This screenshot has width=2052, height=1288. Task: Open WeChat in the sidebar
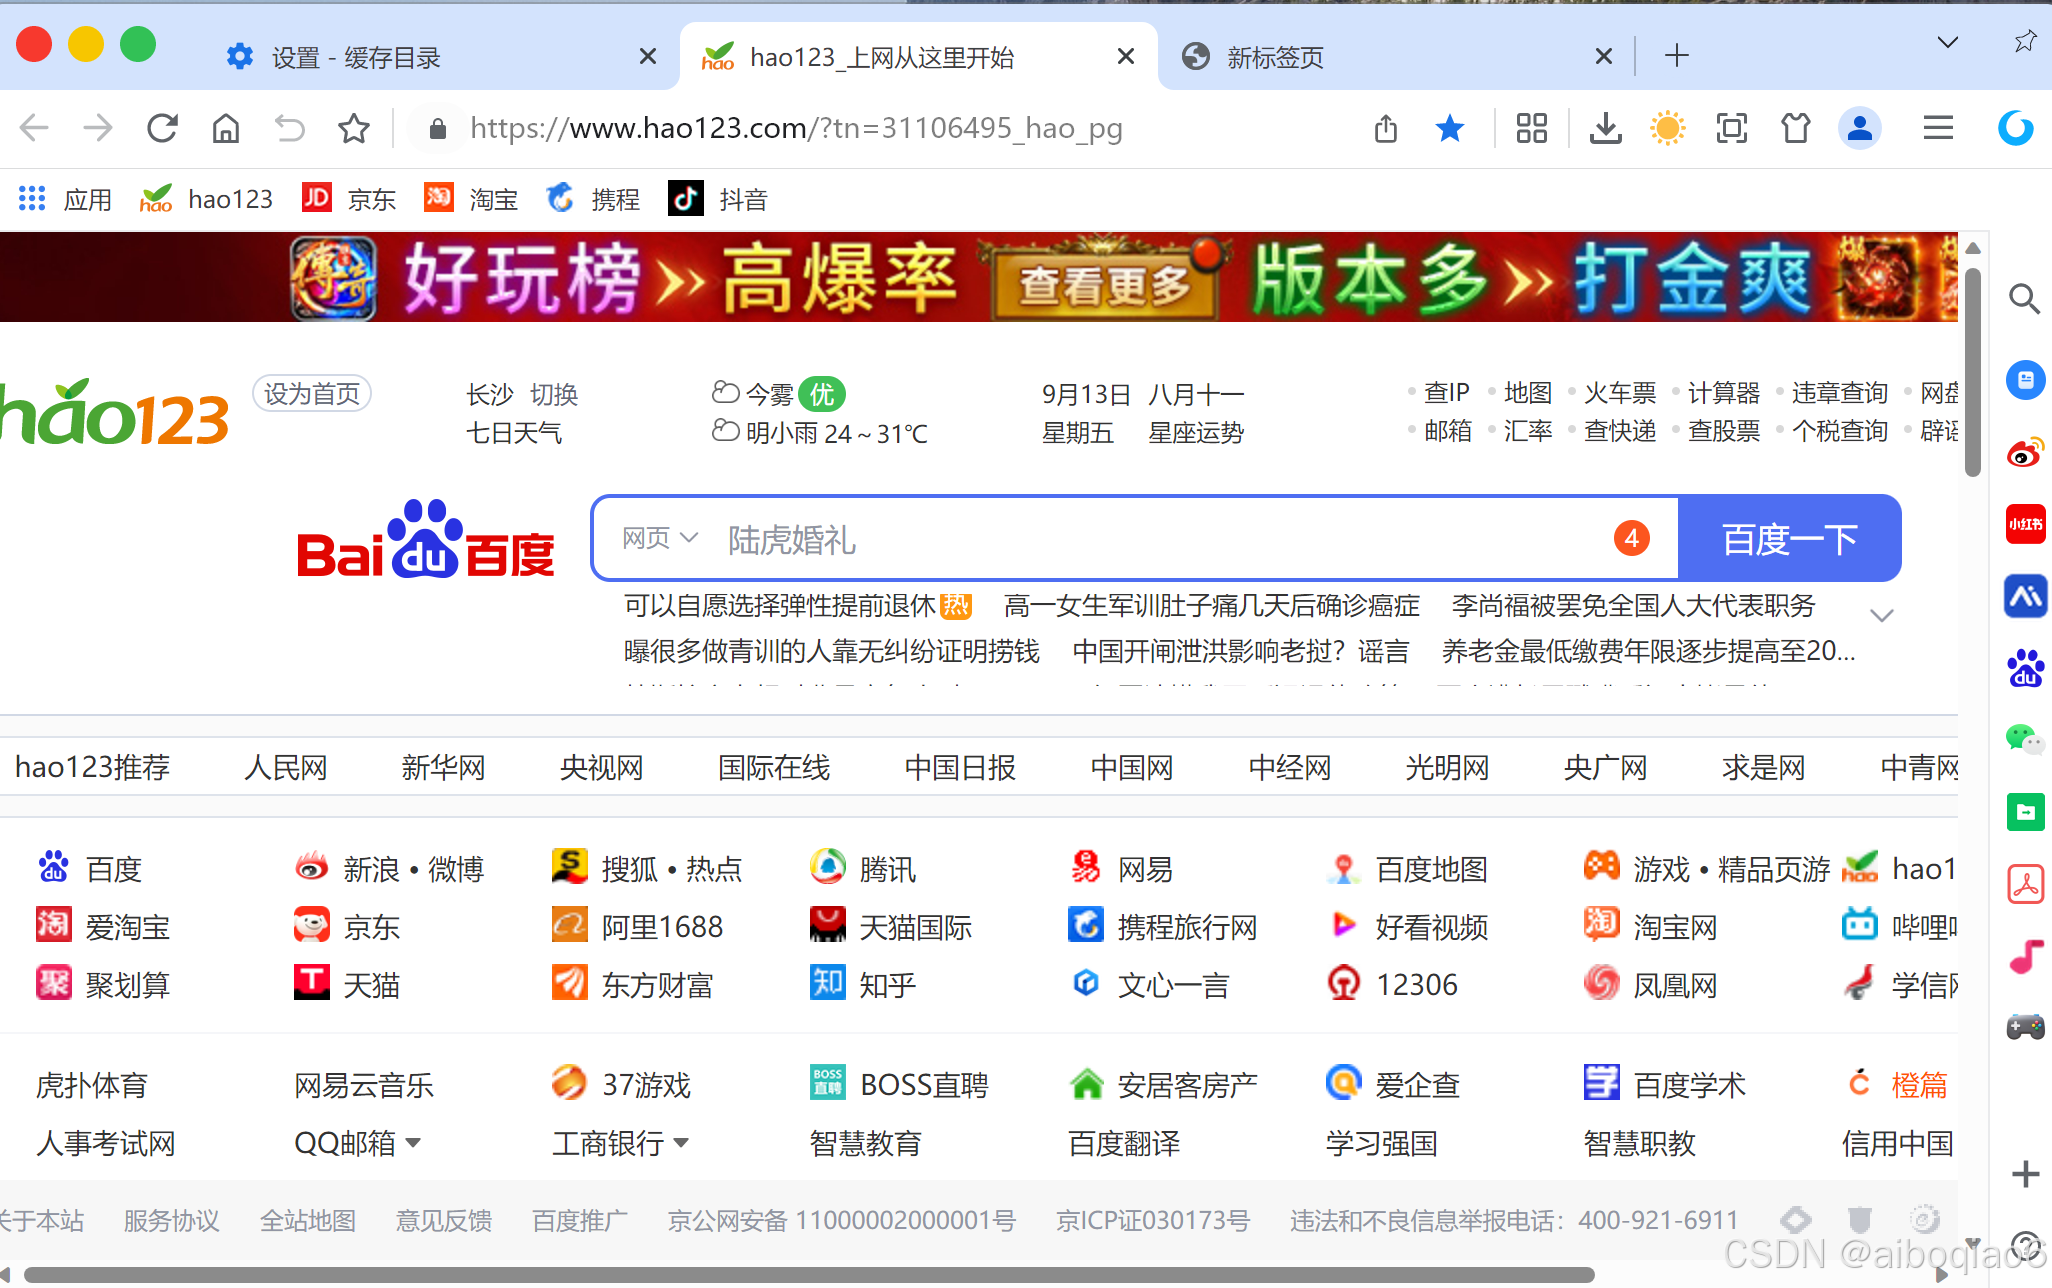2026,739
